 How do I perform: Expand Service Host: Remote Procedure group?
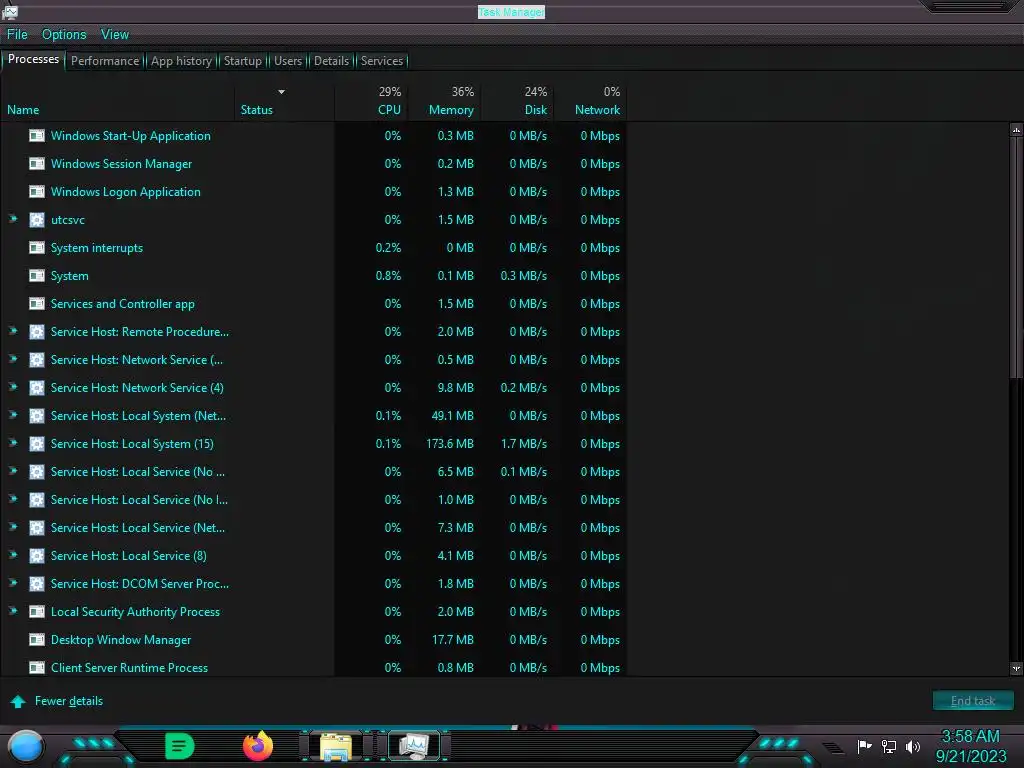(x=12, y=330)
